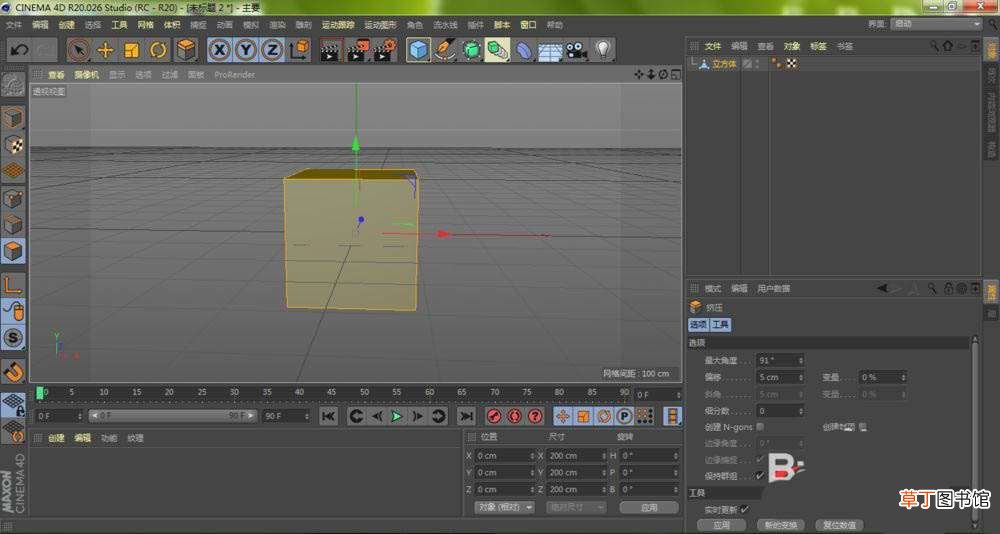Activate the Move tool cross icon
The height and width of the screenshot is (534, 1000).
point(106,50)
